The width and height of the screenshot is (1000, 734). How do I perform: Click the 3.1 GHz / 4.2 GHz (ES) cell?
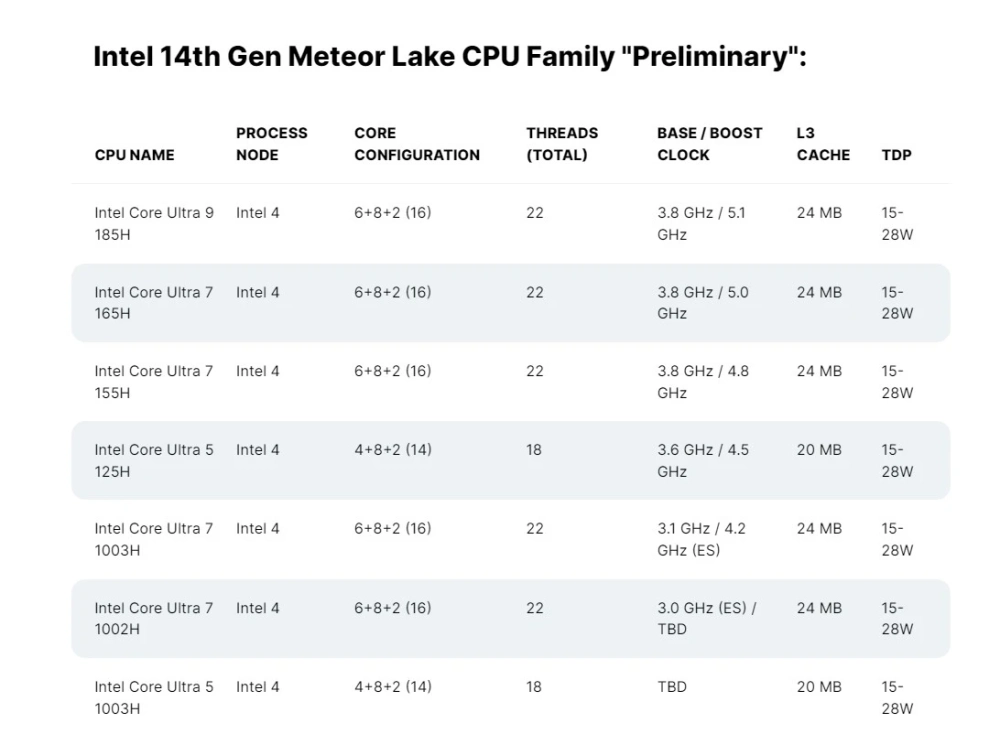click(x=701, y=539)
